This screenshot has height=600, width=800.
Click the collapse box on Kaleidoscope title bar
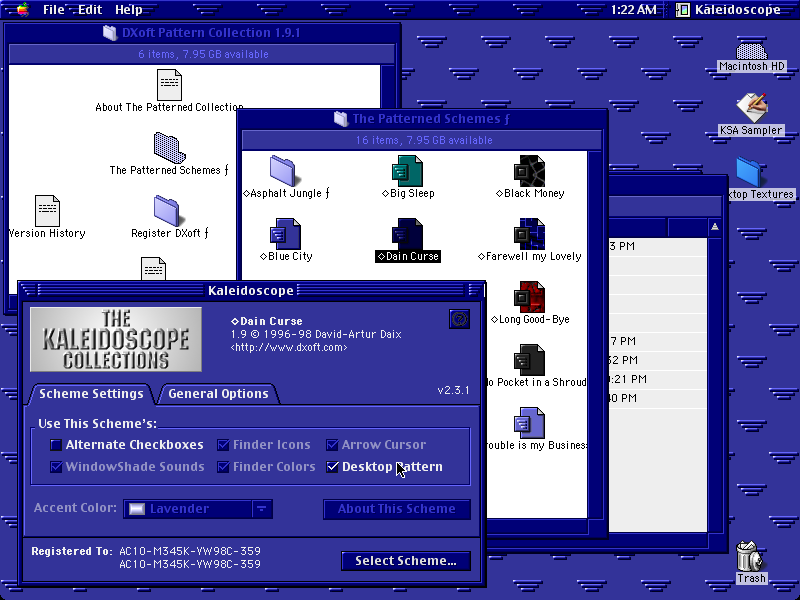pos(474,290)
